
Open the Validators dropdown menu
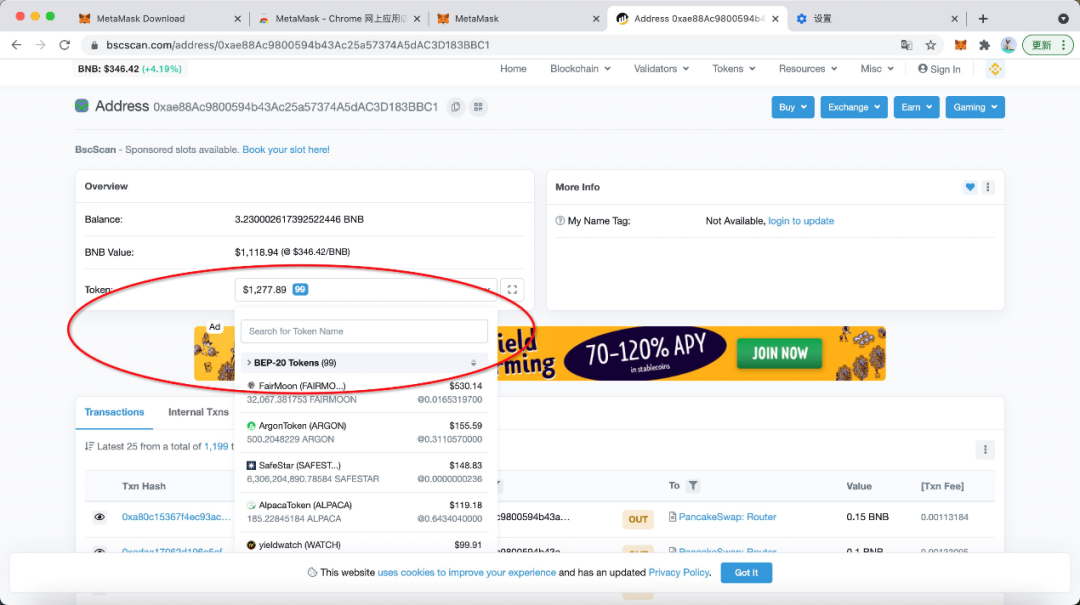pos(661,69)
